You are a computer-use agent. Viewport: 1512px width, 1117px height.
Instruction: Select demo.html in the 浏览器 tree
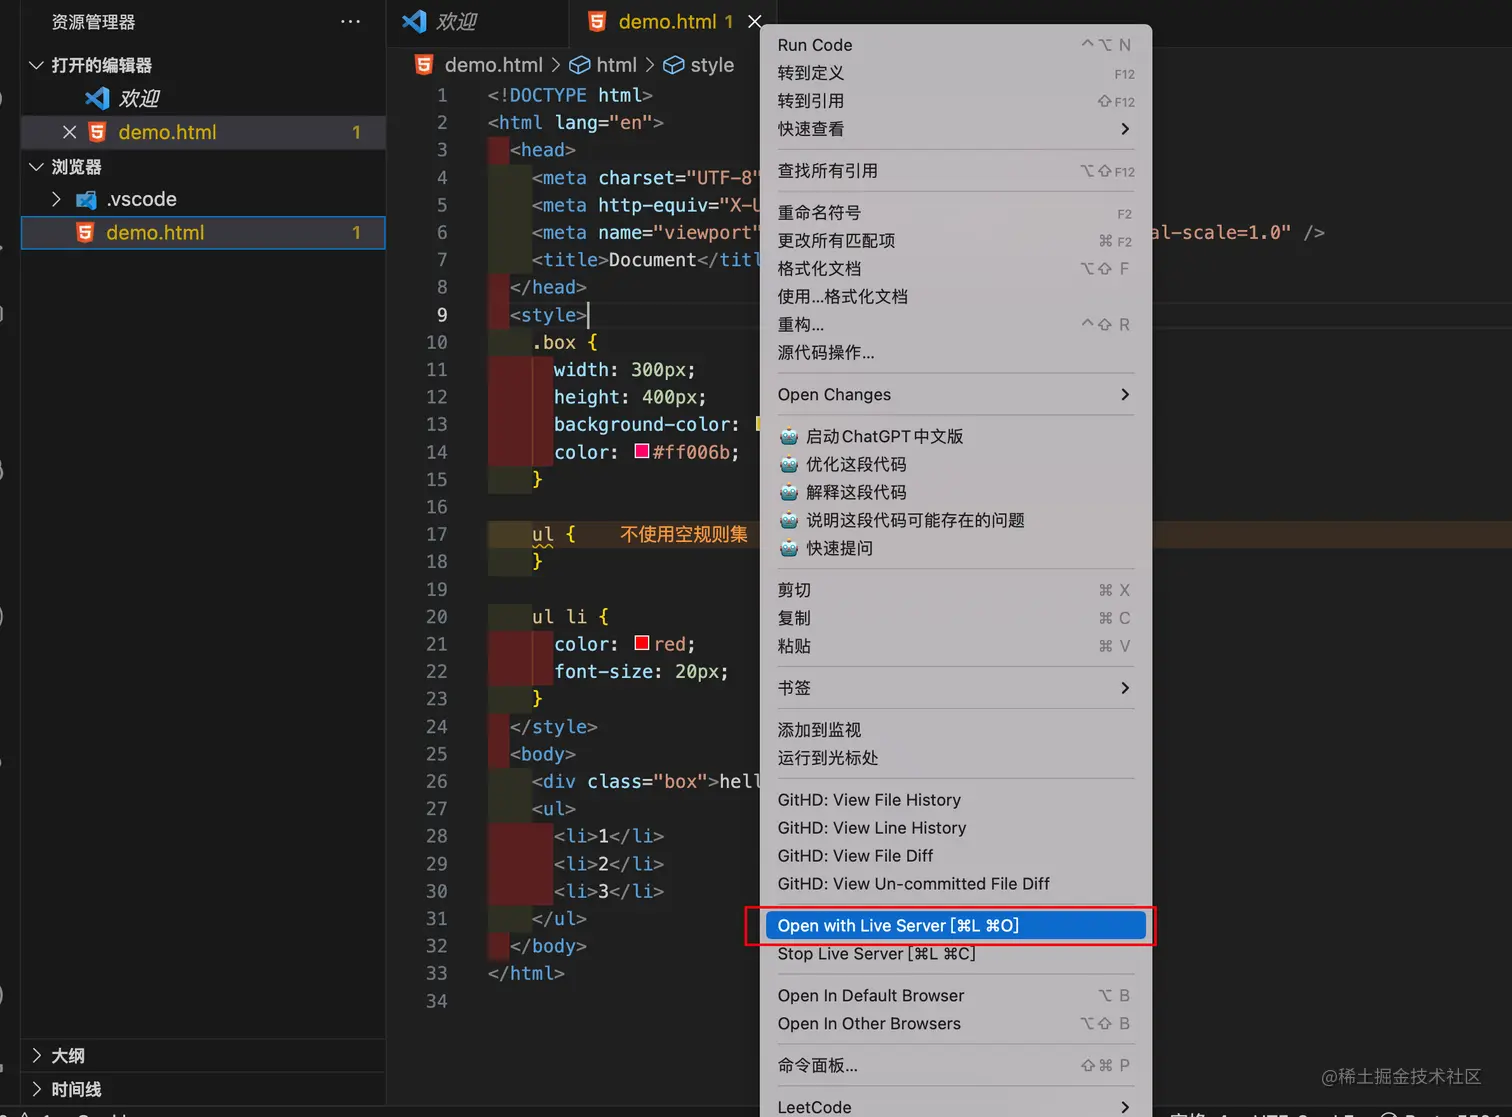coord(203,232)
